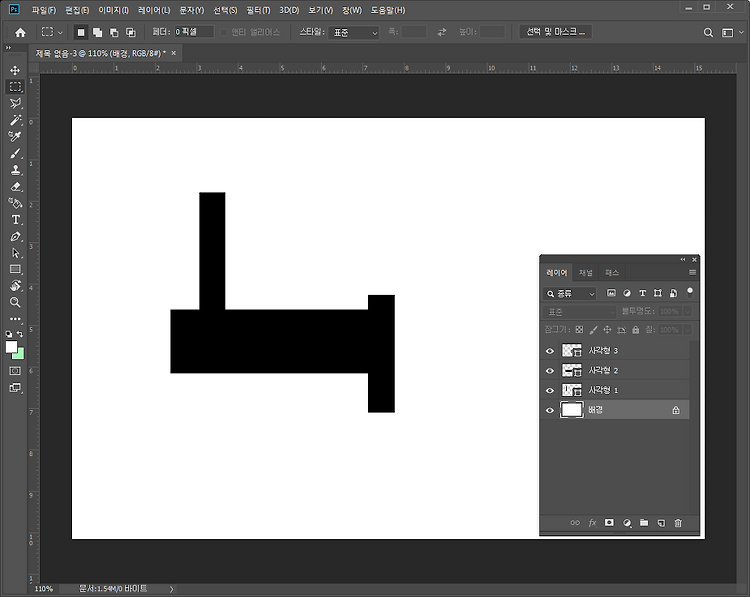Hide the 사각형 3 layer
Viewport: 750px width, 597px height.
pos(550,351)
